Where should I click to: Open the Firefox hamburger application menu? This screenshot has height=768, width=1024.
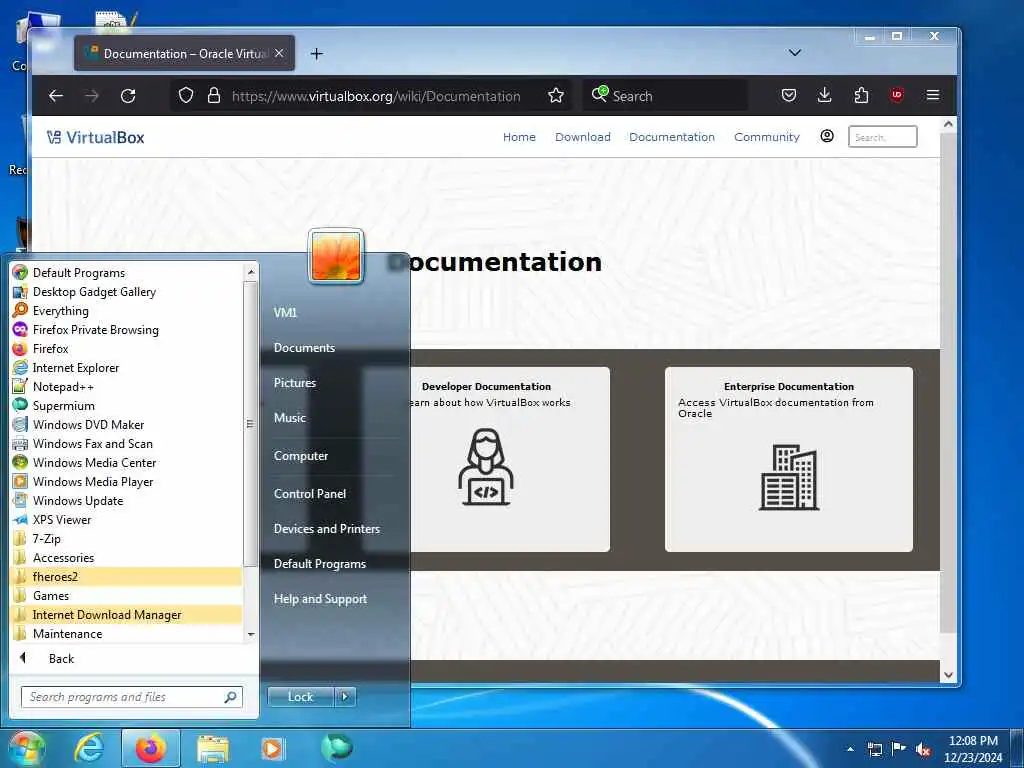[933, 95]
